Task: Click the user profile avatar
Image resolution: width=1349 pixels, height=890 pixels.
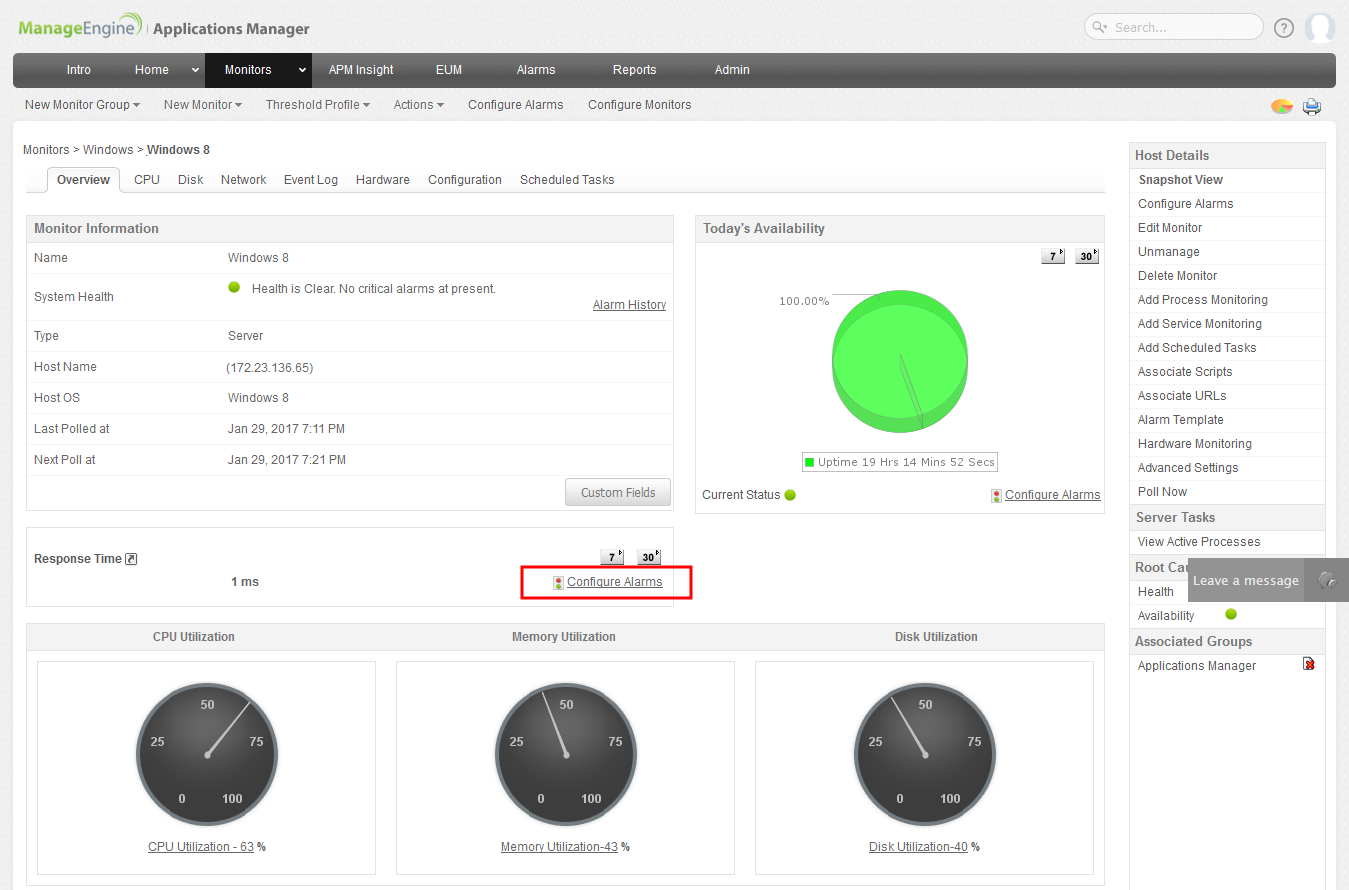Action: tap(1320, 28)
